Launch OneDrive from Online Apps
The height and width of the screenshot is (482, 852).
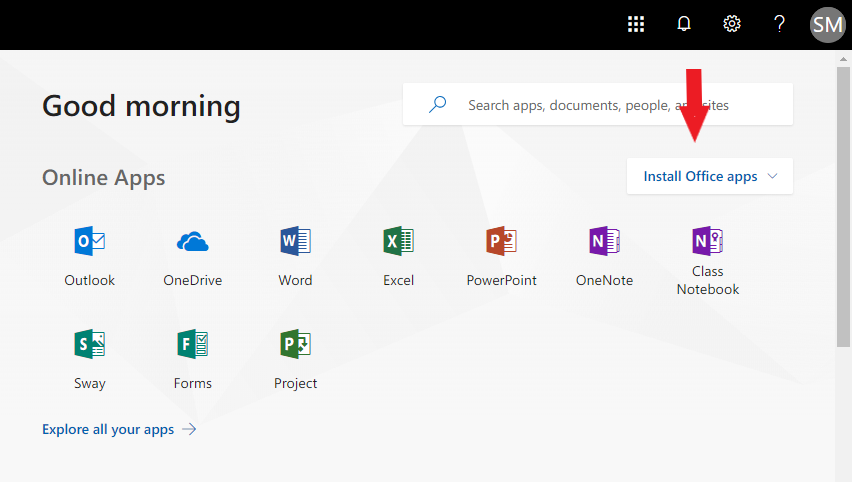click(x=193, y=242)
